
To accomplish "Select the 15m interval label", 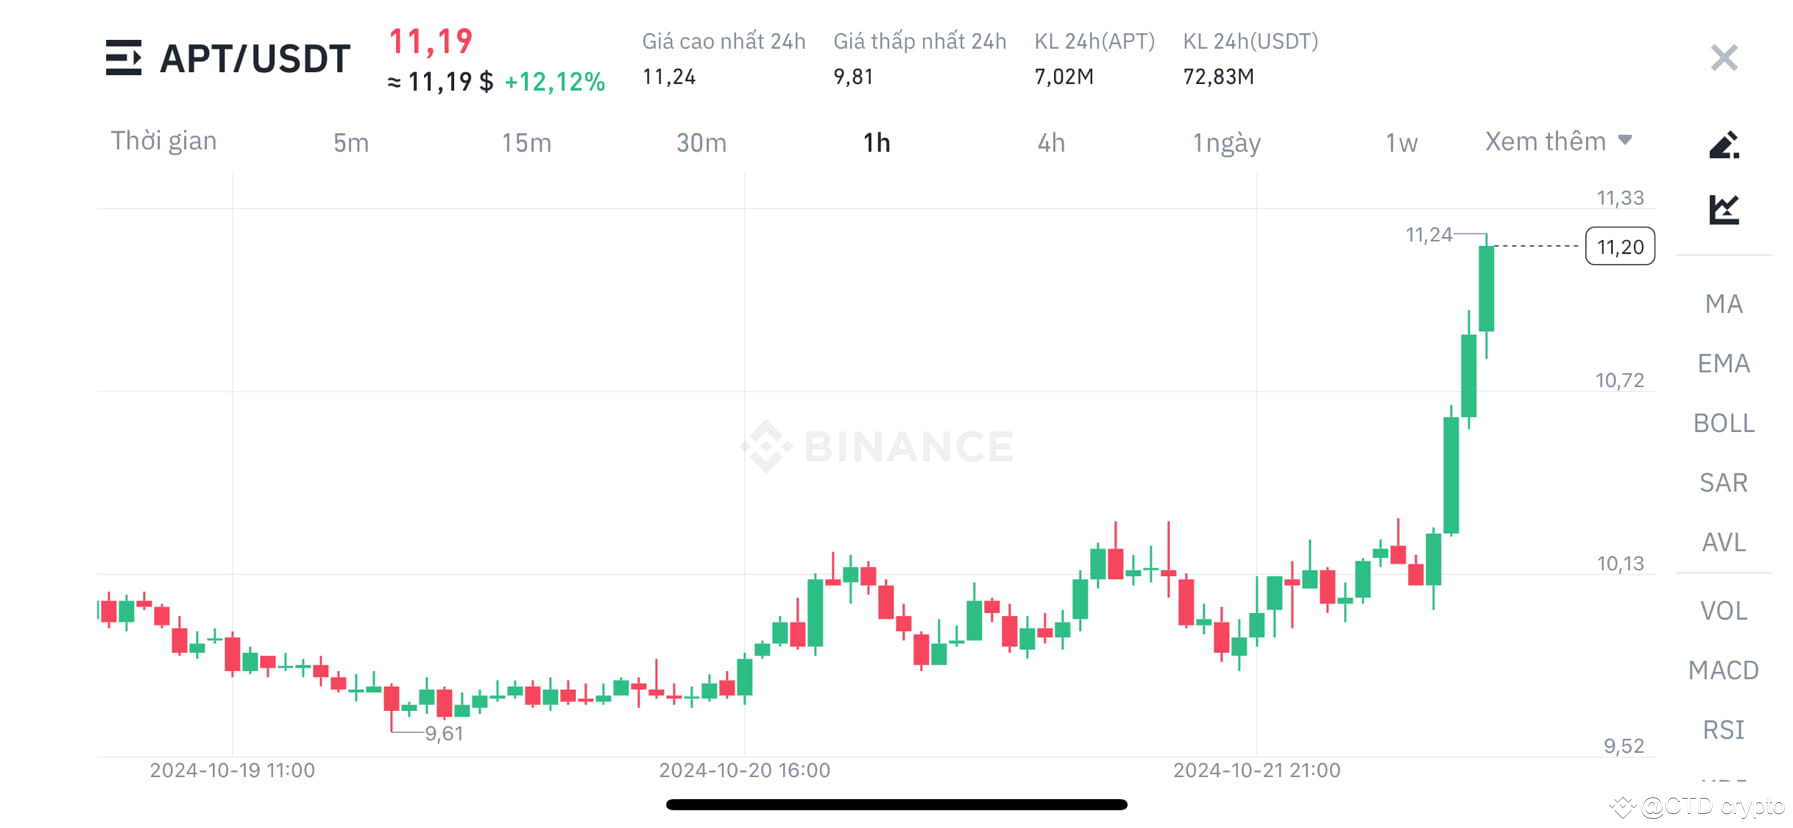I will [525, 142].
